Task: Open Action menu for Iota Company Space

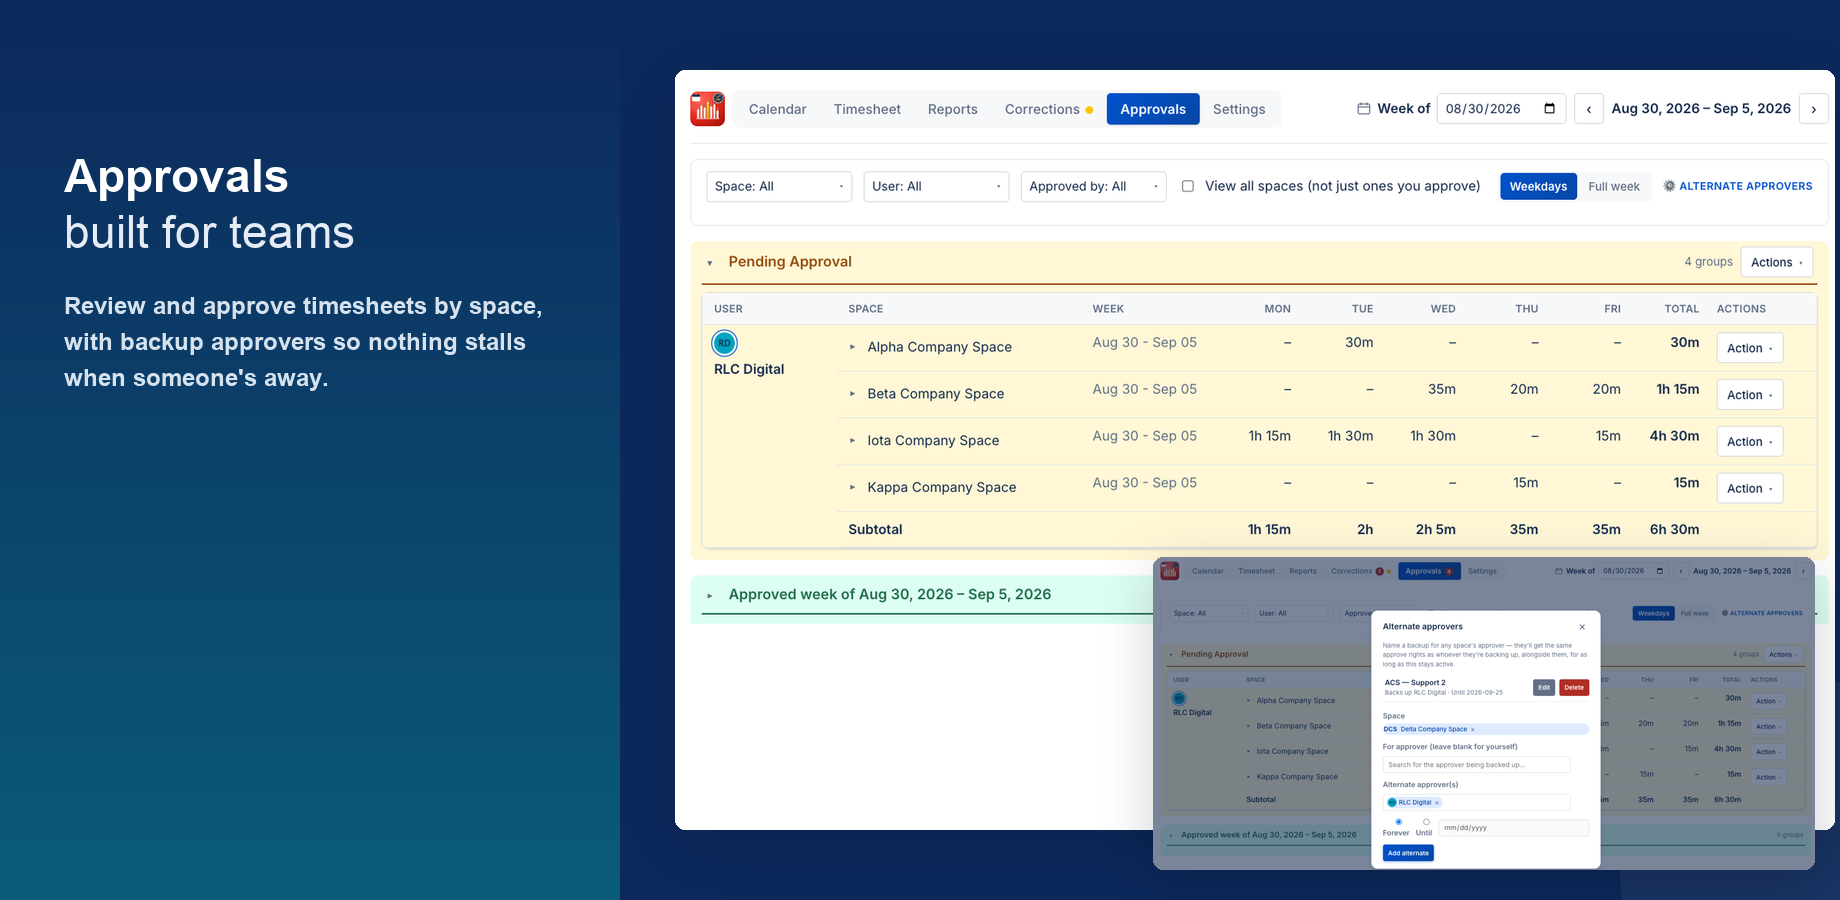Action: point(1749,441)
